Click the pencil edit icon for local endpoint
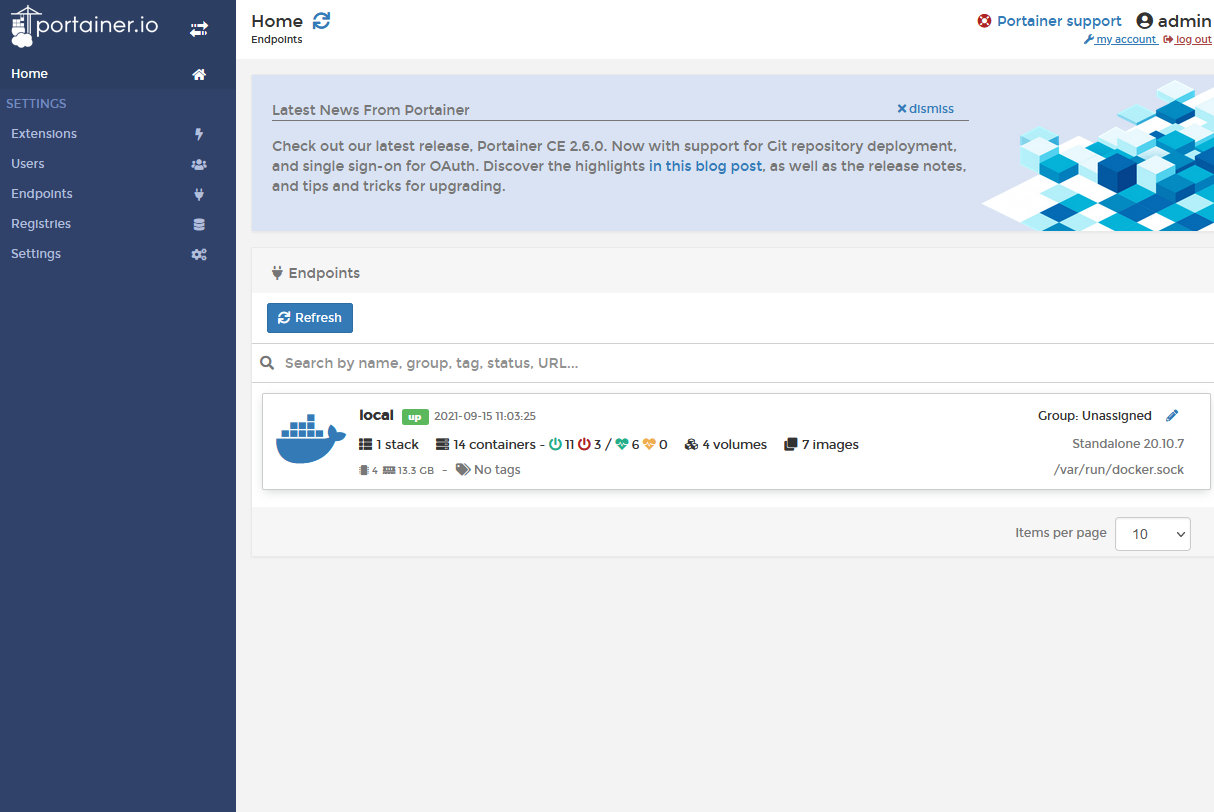This screenshot has height=812, width=1214. 1172,416
